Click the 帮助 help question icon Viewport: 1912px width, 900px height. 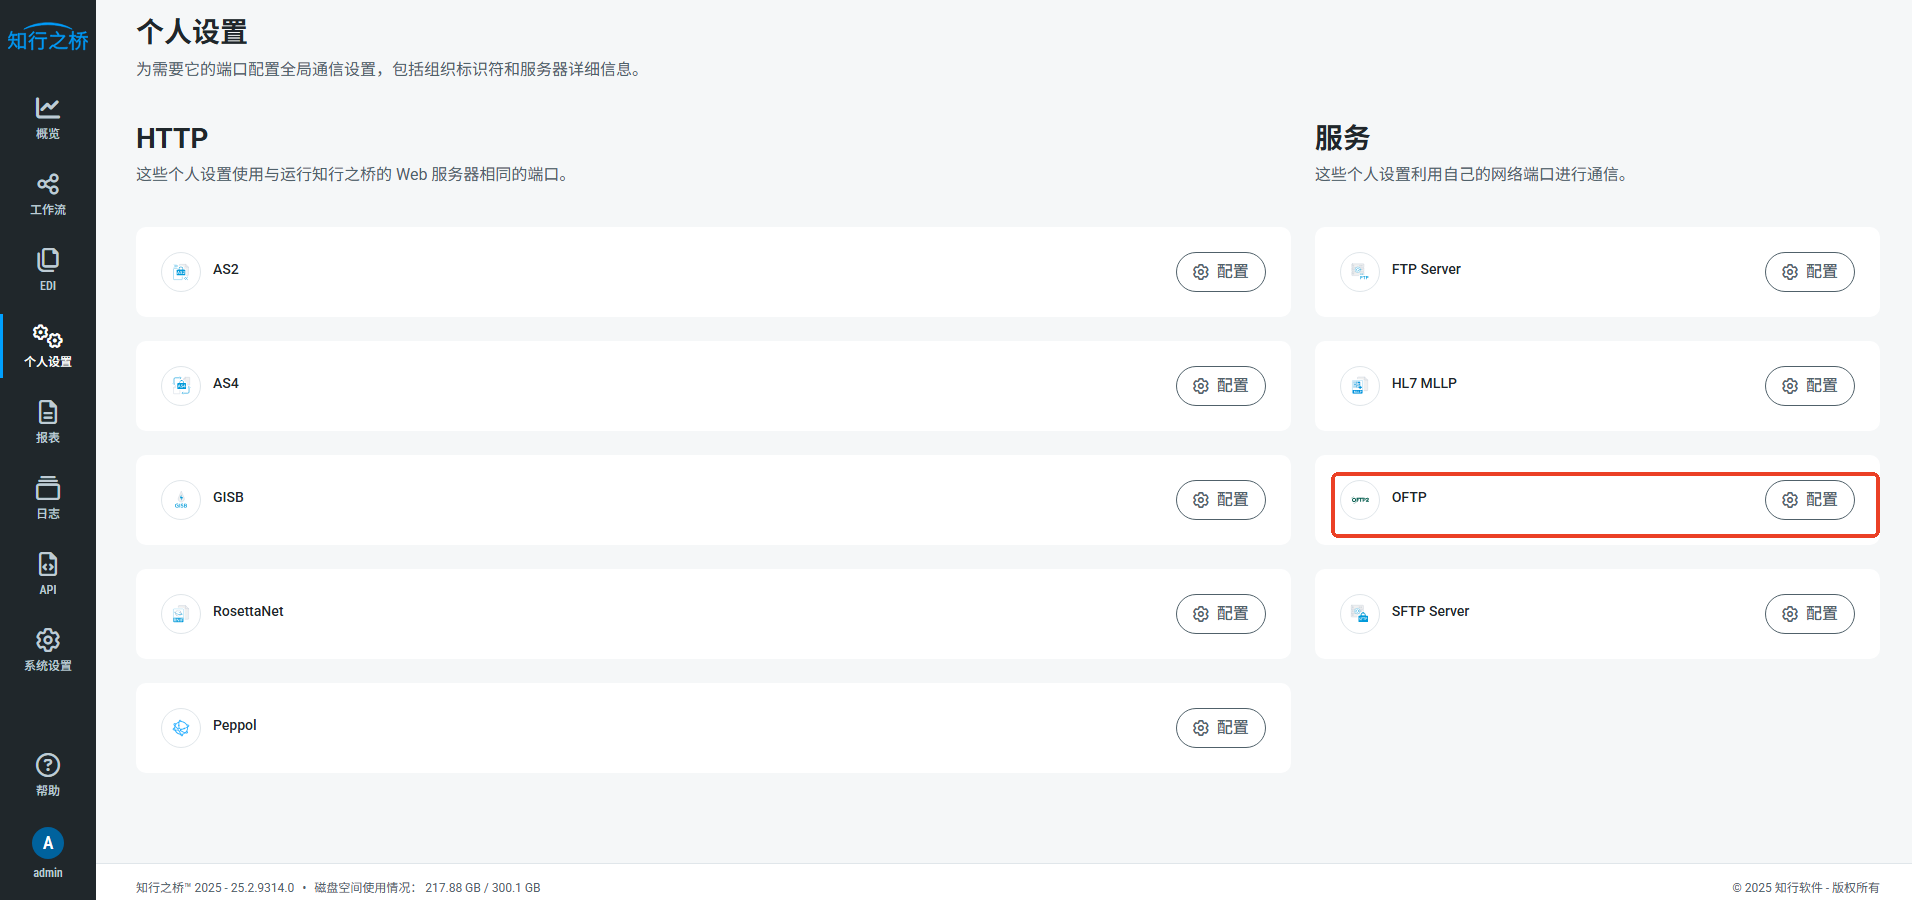click(x=47, y=774)
